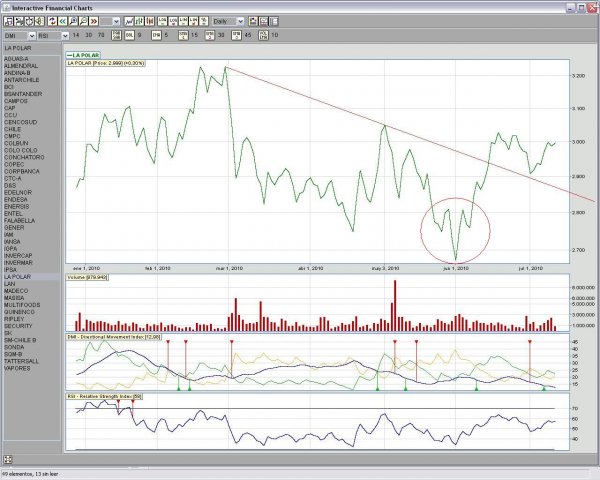Click the stacked panels layout icon in the toolbar
600x480 pixels.
click(264, 21)
